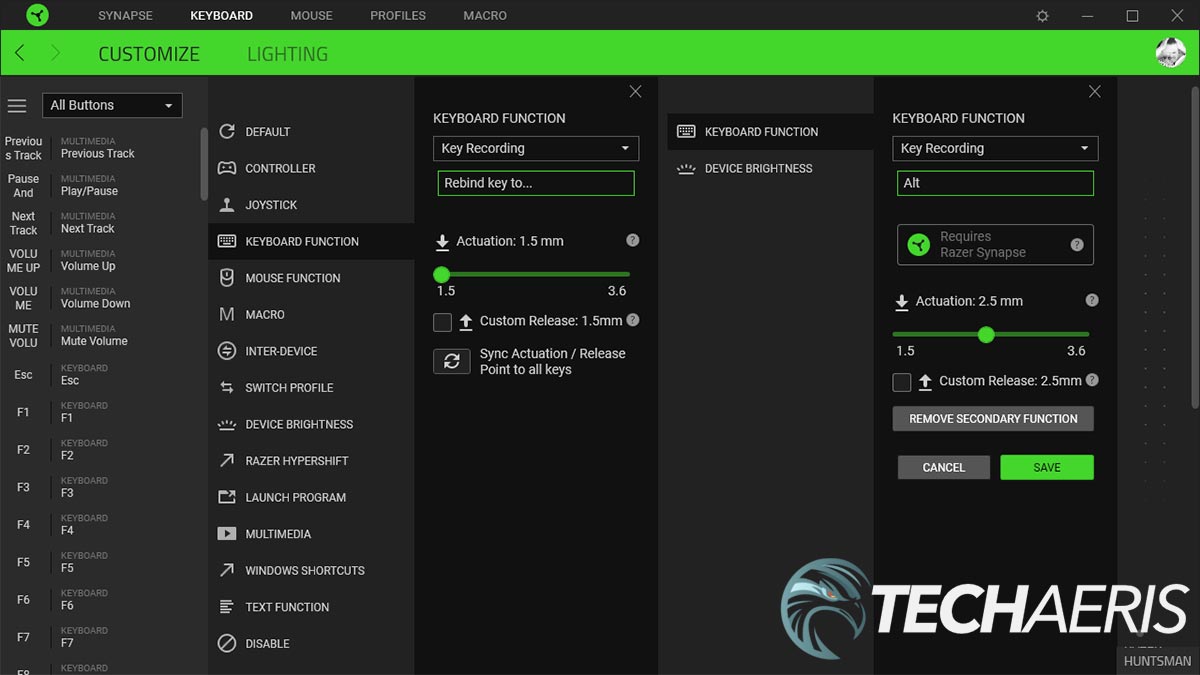Select the Volume Down button row
The width and height of the screenshot is (1200, 675).
pyautogui.click(x=100, y=298)
